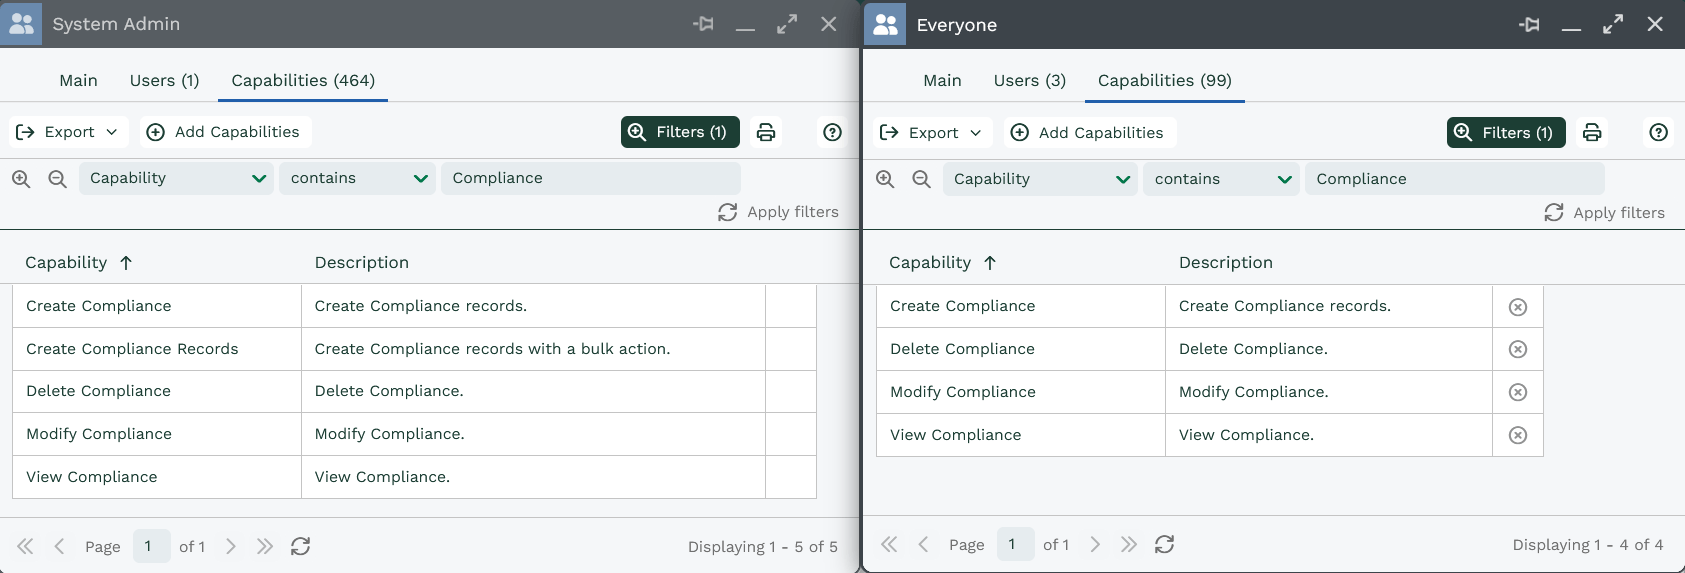Viewport: 1685px width, 573px height.
Task: Expand the contains operator dropdown in Everyone
Action: click(1221, 179)
